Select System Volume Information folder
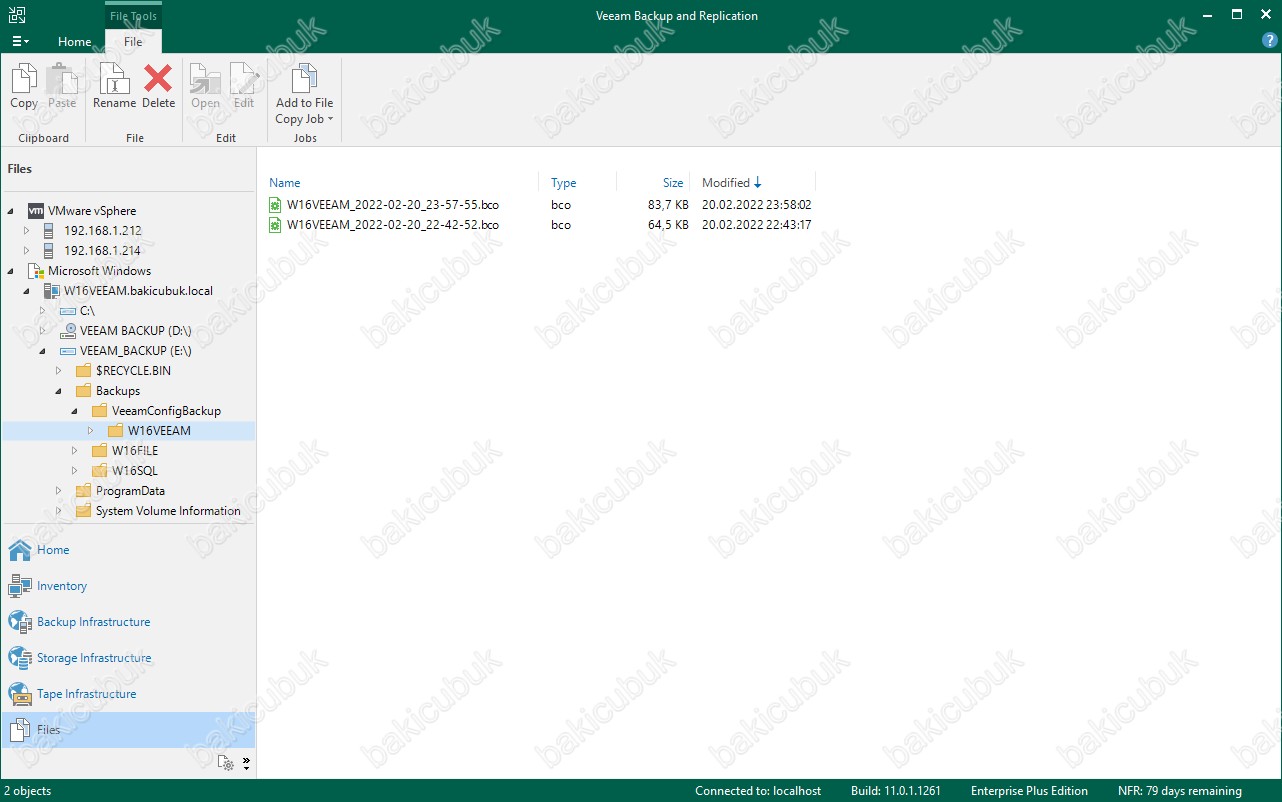This screenshot has height=802, width=1282. 168,511
